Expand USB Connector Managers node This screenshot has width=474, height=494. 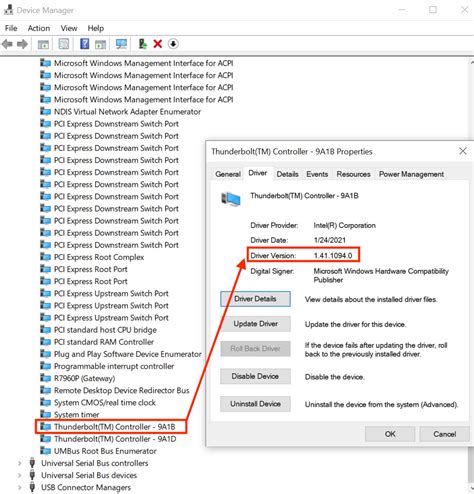20,487
